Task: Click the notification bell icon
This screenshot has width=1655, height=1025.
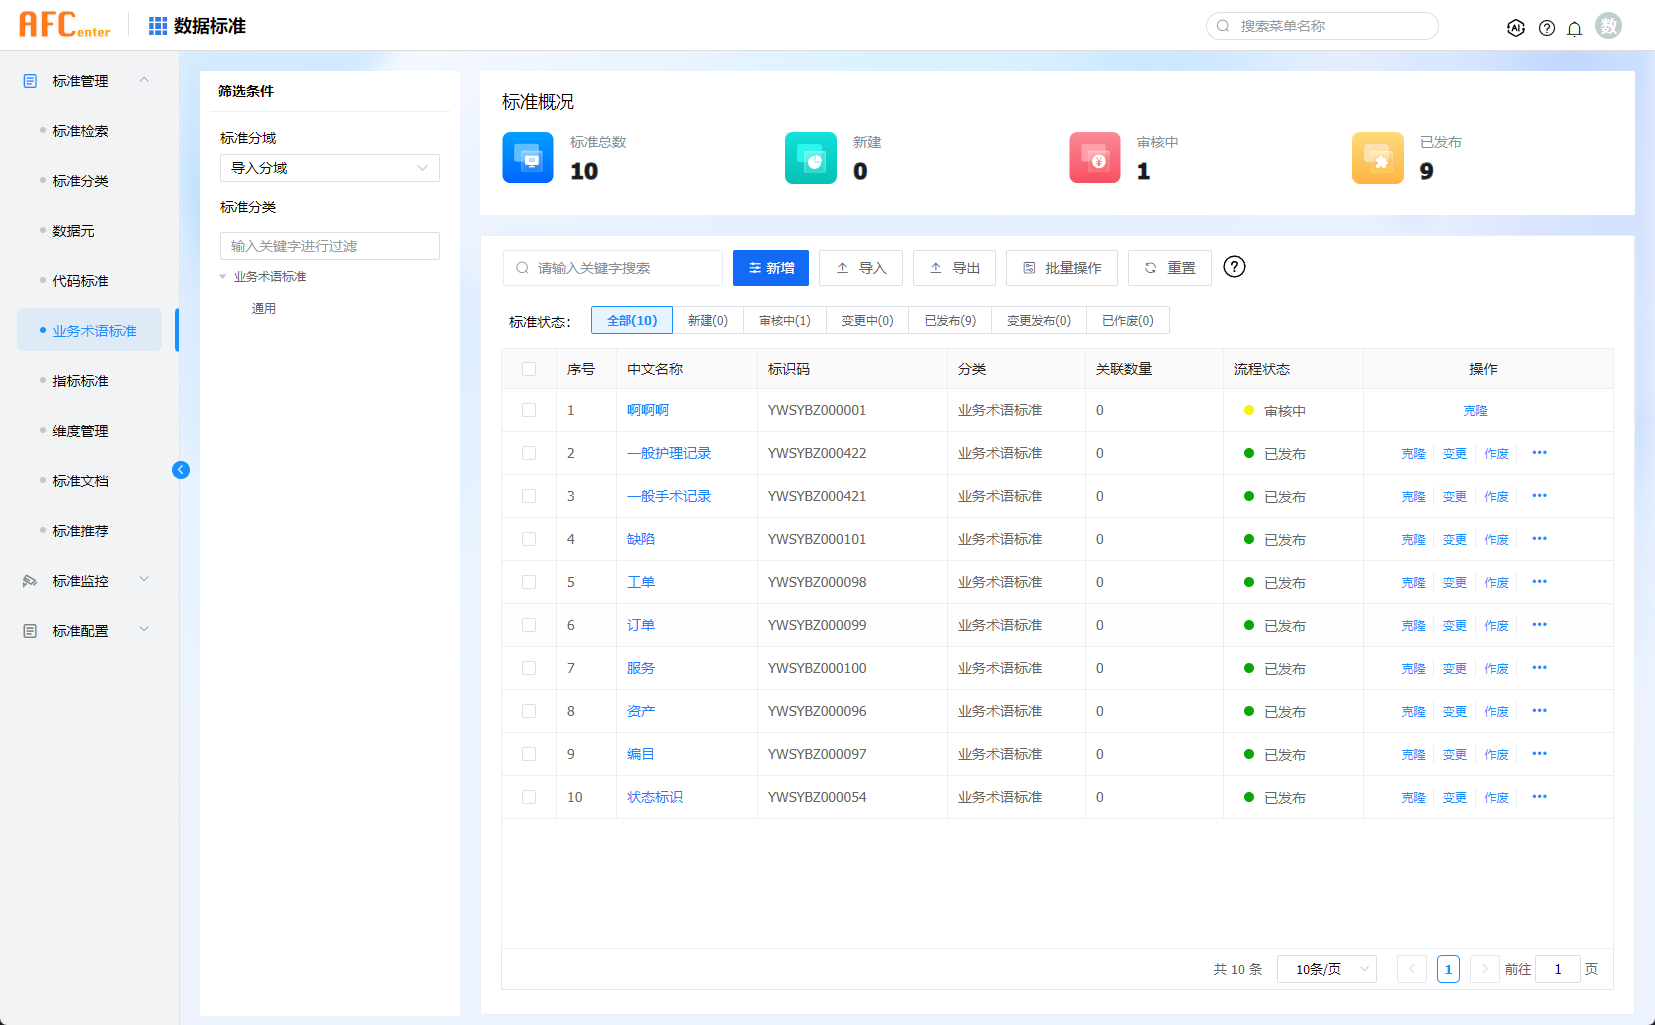Action: (1574, 28)
